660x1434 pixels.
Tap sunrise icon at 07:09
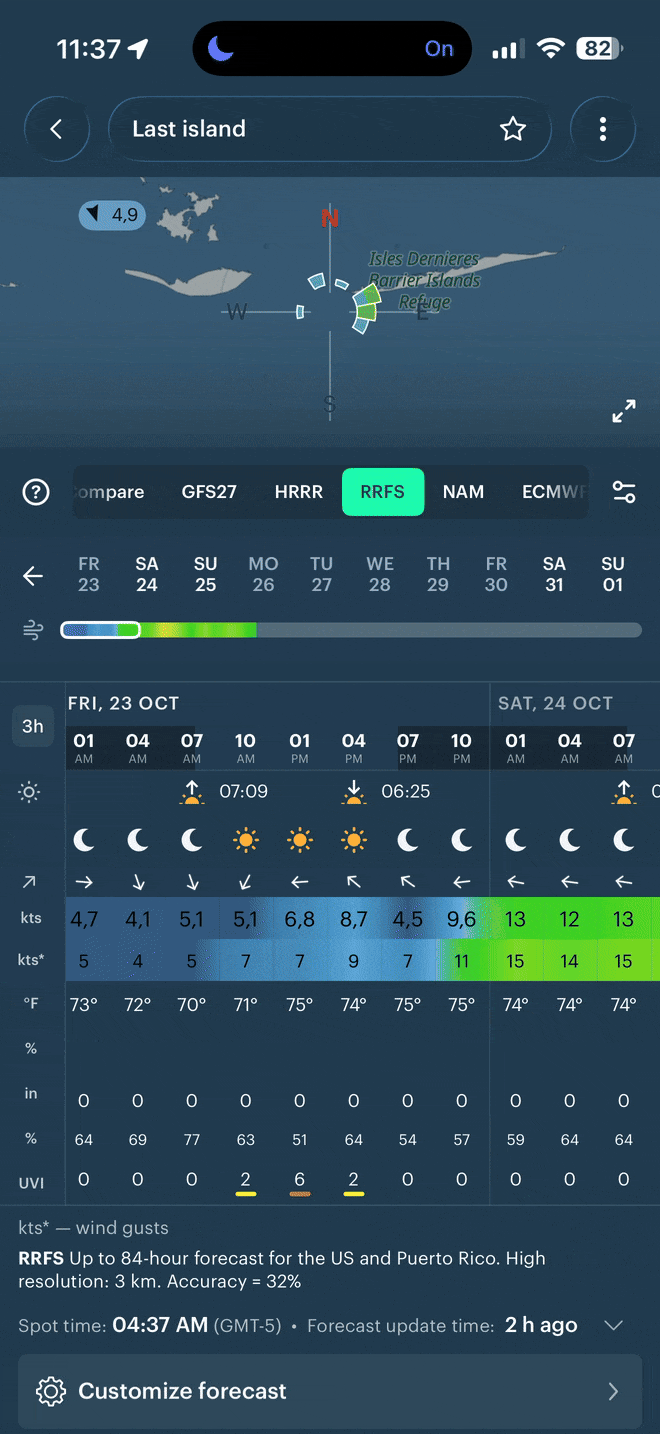coord(192,793)
